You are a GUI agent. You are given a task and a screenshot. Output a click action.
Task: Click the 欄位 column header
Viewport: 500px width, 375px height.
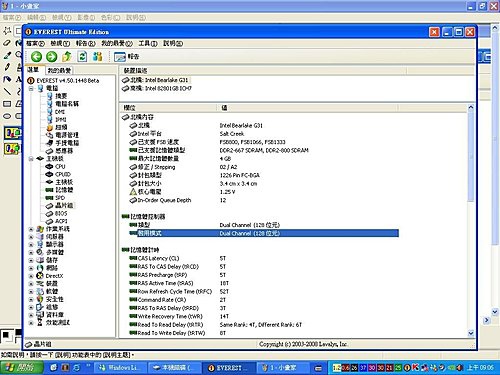tap(169, 108)
